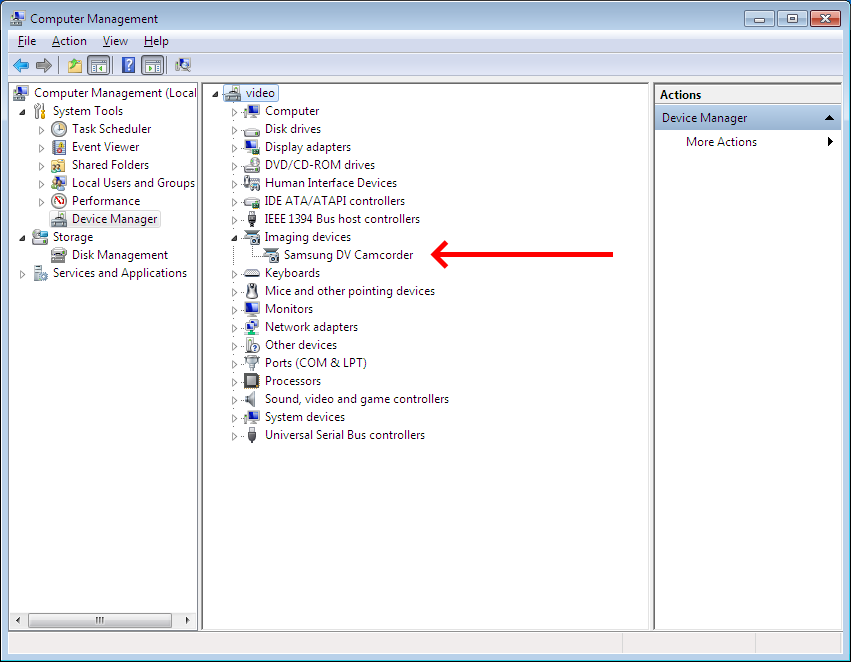Click the Task Scheduler clock icon
This screenshot has height=662, width=851.
click(59, 129)
